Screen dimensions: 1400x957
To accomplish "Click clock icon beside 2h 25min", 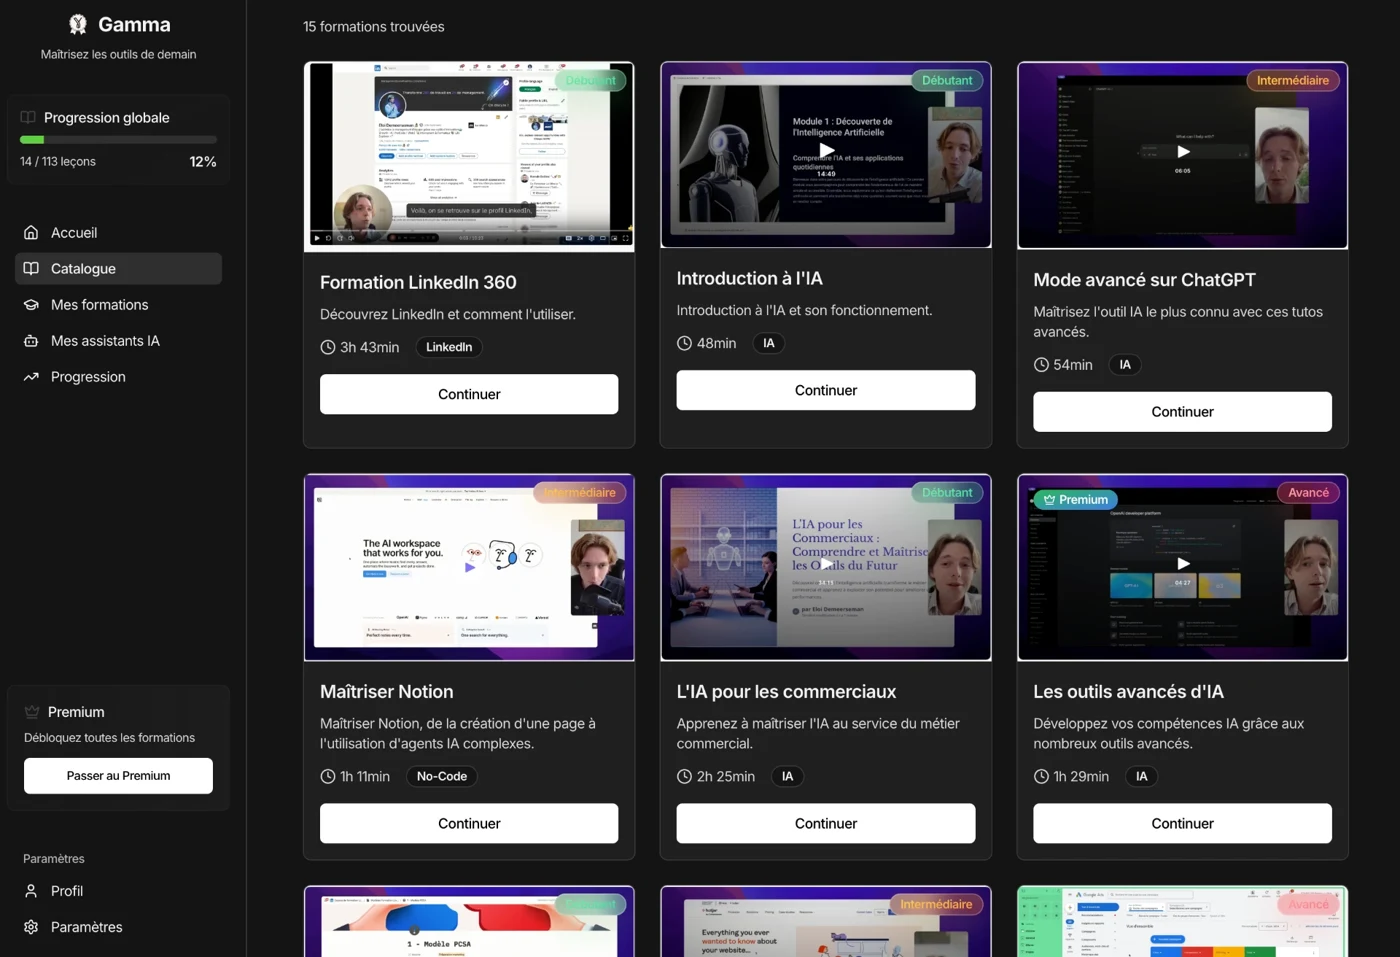I will coord(684,776).
